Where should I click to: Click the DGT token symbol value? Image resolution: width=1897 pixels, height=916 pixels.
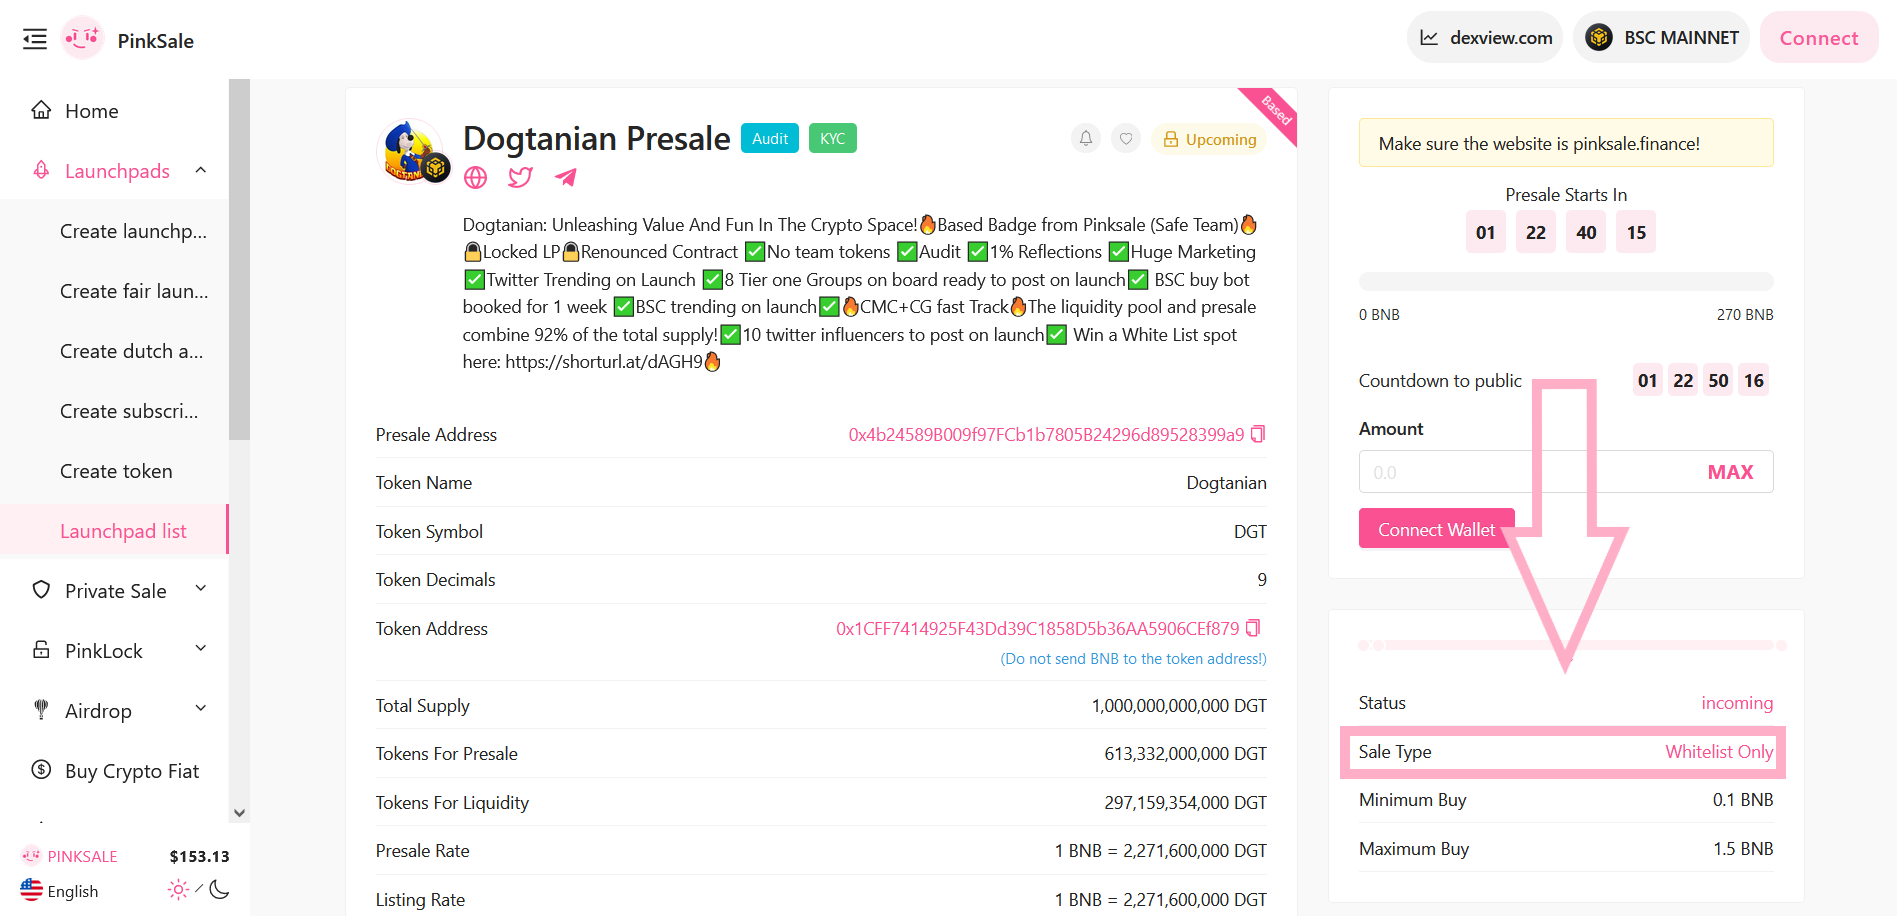click(1250, 531)
